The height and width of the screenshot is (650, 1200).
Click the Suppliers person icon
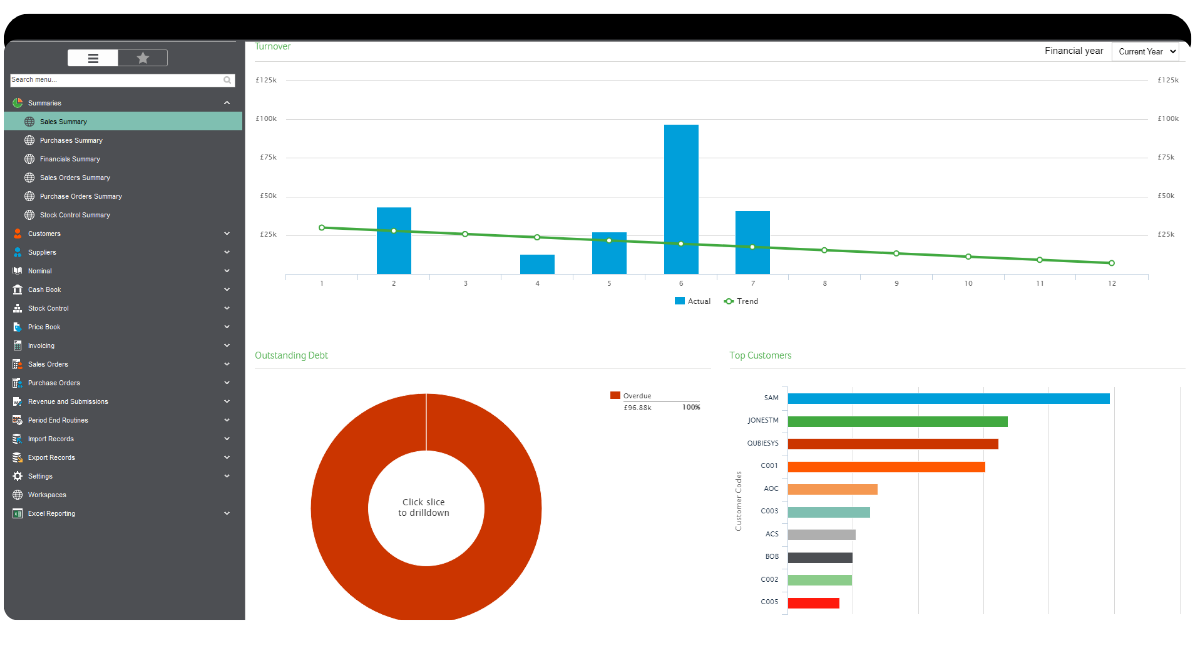[x=17, y=252]
